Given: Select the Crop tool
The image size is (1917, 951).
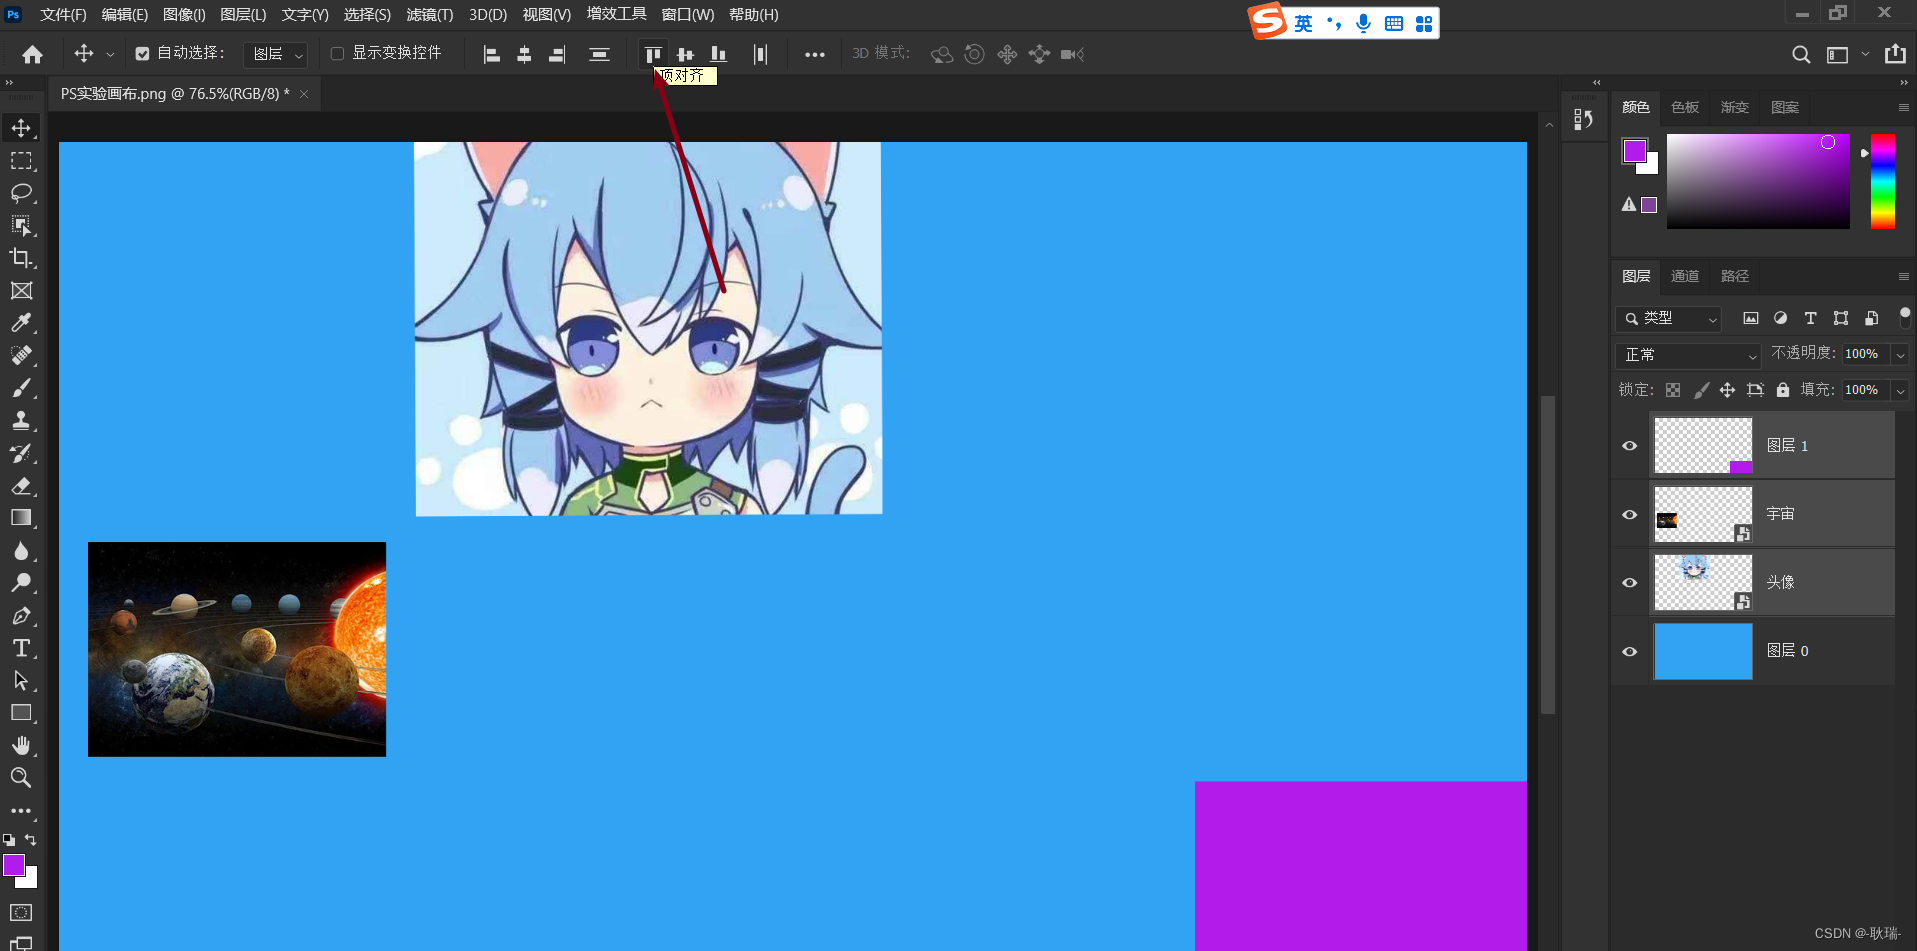Looking at the screenshot, I should coord(21,258).
